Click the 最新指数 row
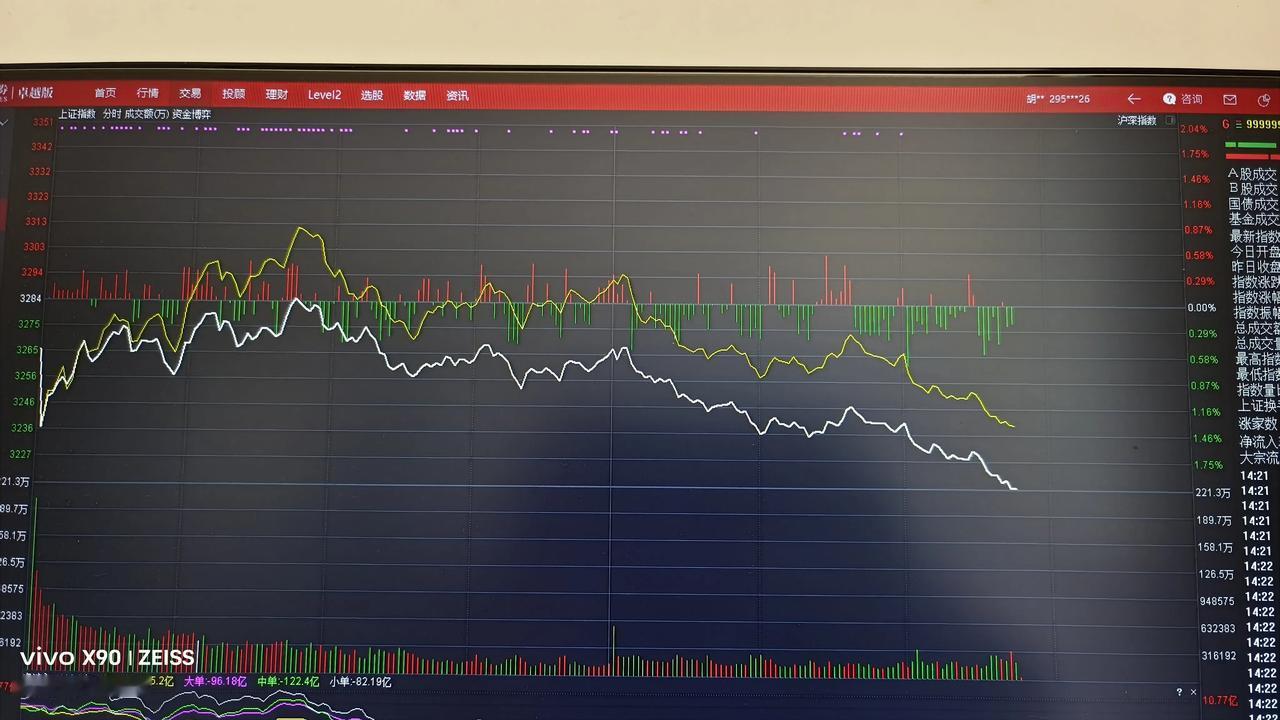Image resolution: width=1280 pixels, height=720 pixels. 1255,237
